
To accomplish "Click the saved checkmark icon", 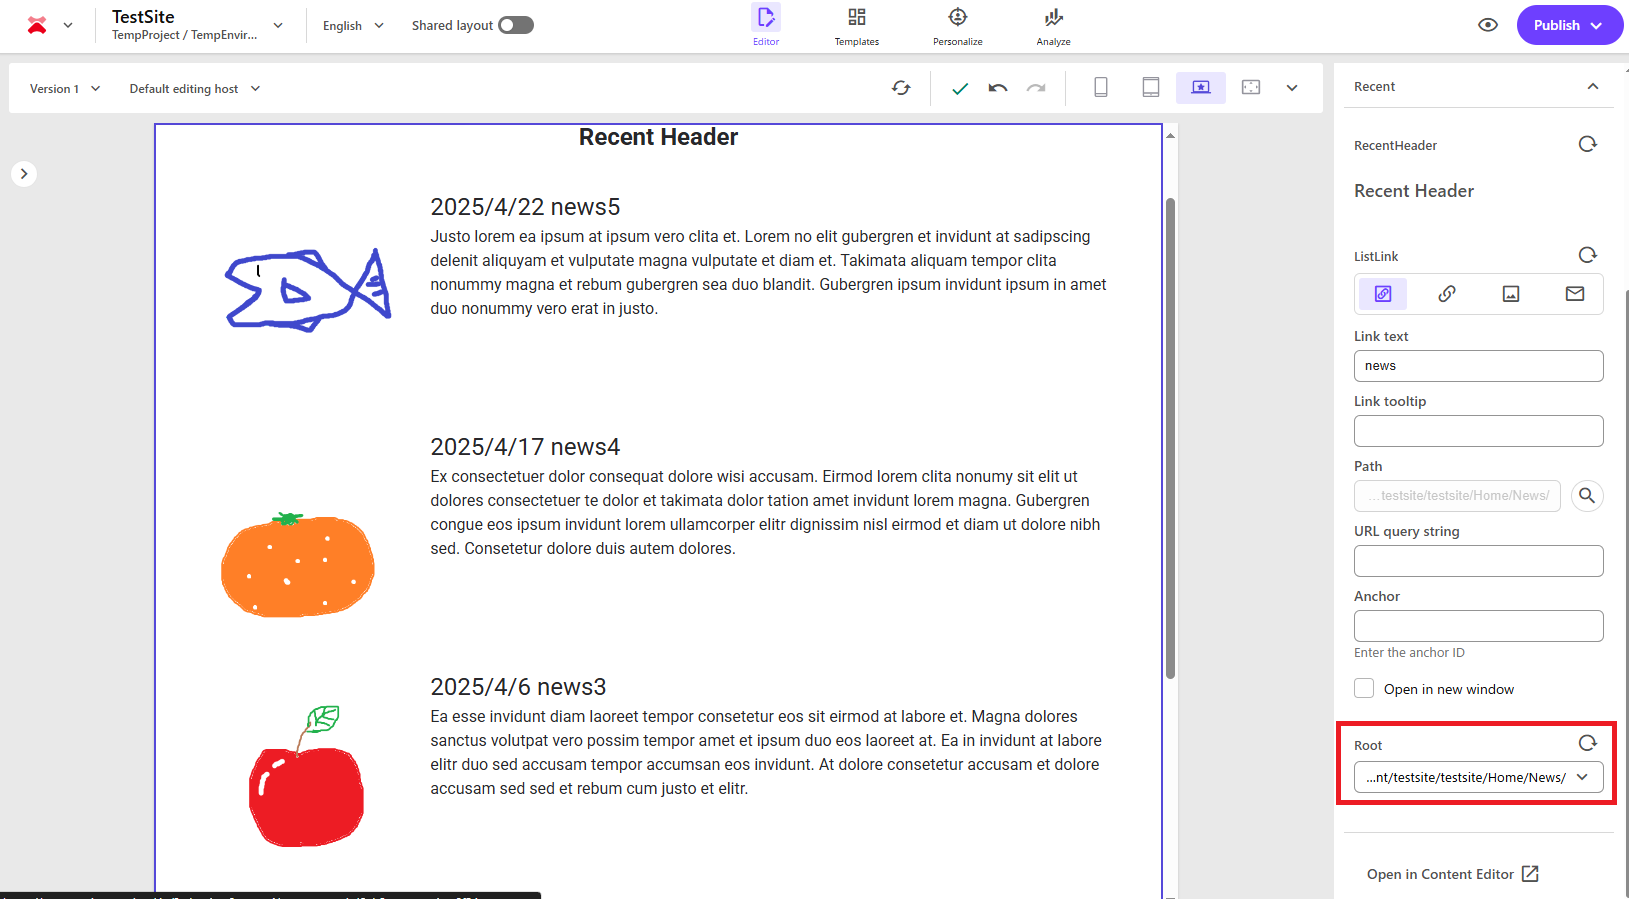I will click(x=960, y=88).
